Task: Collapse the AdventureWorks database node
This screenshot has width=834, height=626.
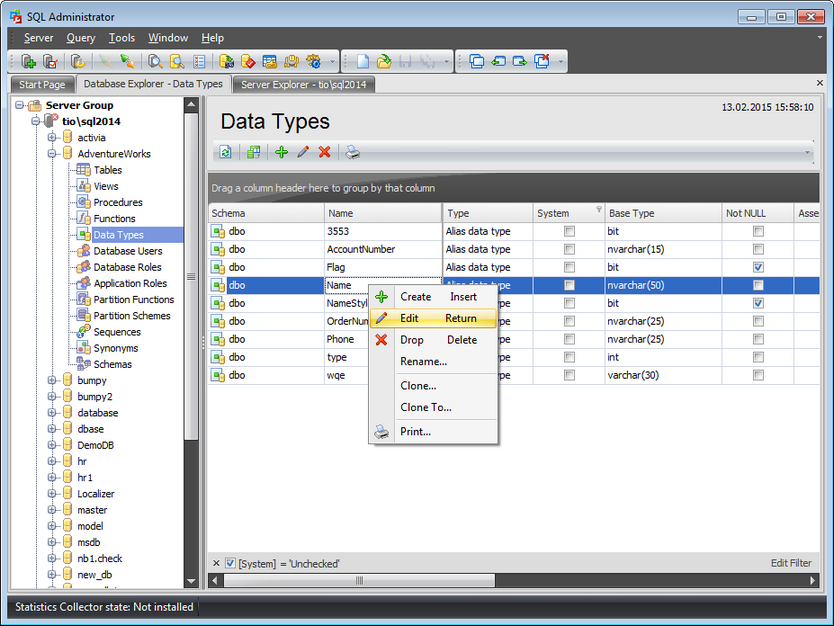Action: coord(52,154)
